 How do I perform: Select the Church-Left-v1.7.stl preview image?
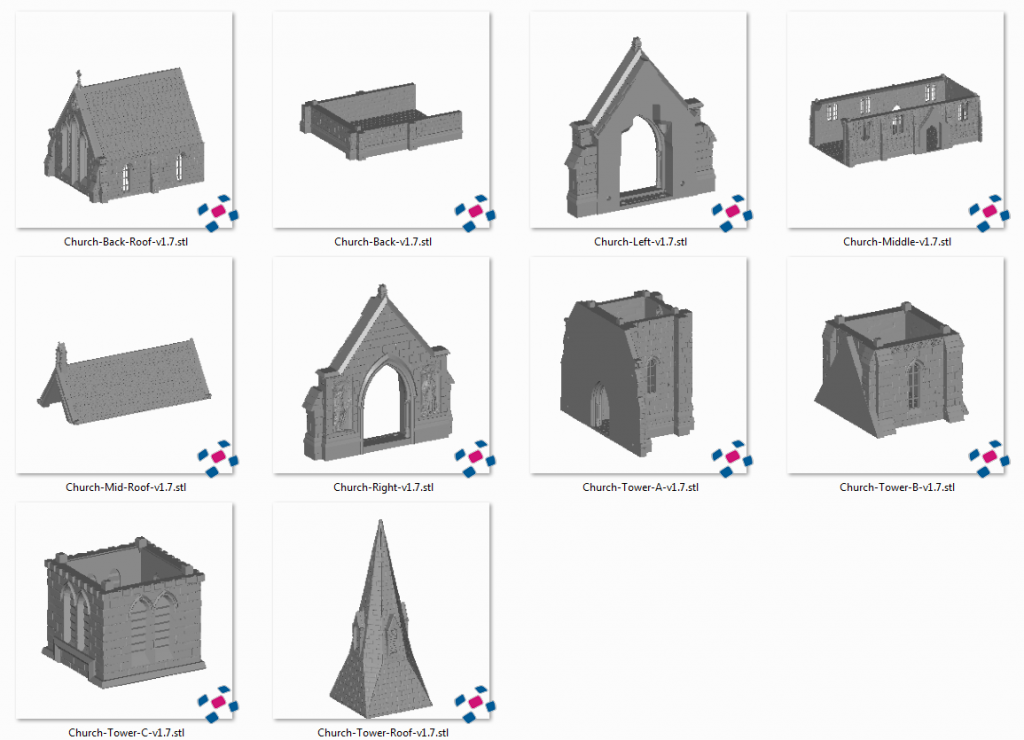click(636, 115)
